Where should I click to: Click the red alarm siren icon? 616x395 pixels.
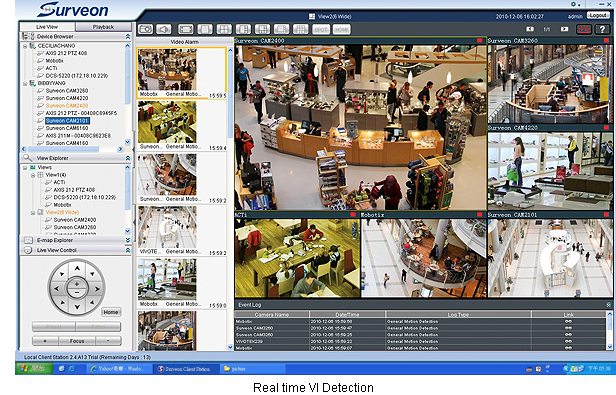pyautogui.click(x=584, y=29)
